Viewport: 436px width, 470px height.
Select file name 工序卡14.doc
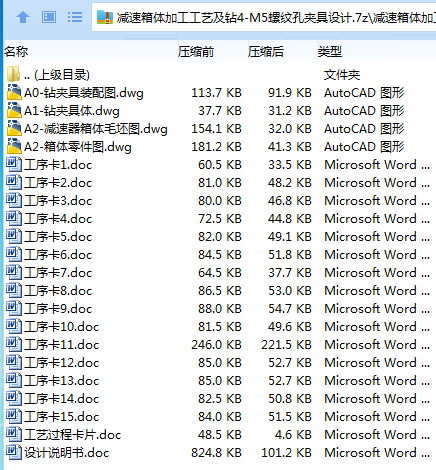coord(62,399)
